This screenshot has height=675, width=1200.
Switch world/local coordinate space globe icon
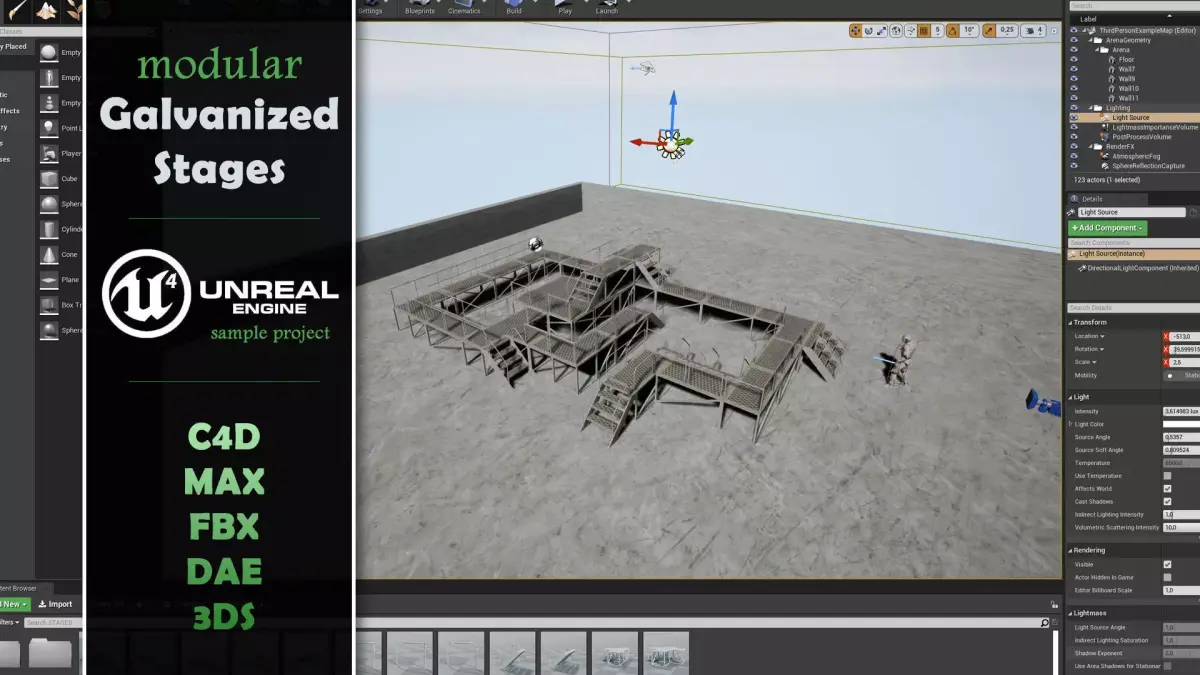click(x=898, y=31)
